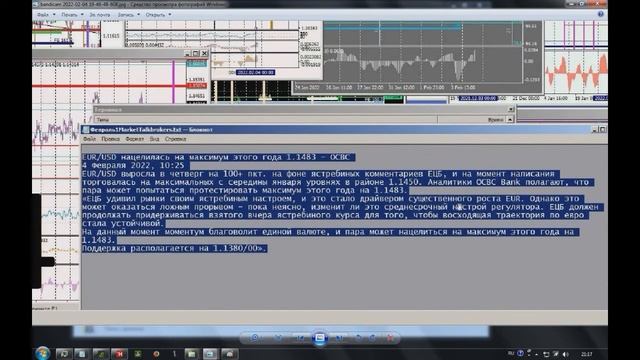Open the Печать dropdown in Photo Viewer

coord(72,14)
